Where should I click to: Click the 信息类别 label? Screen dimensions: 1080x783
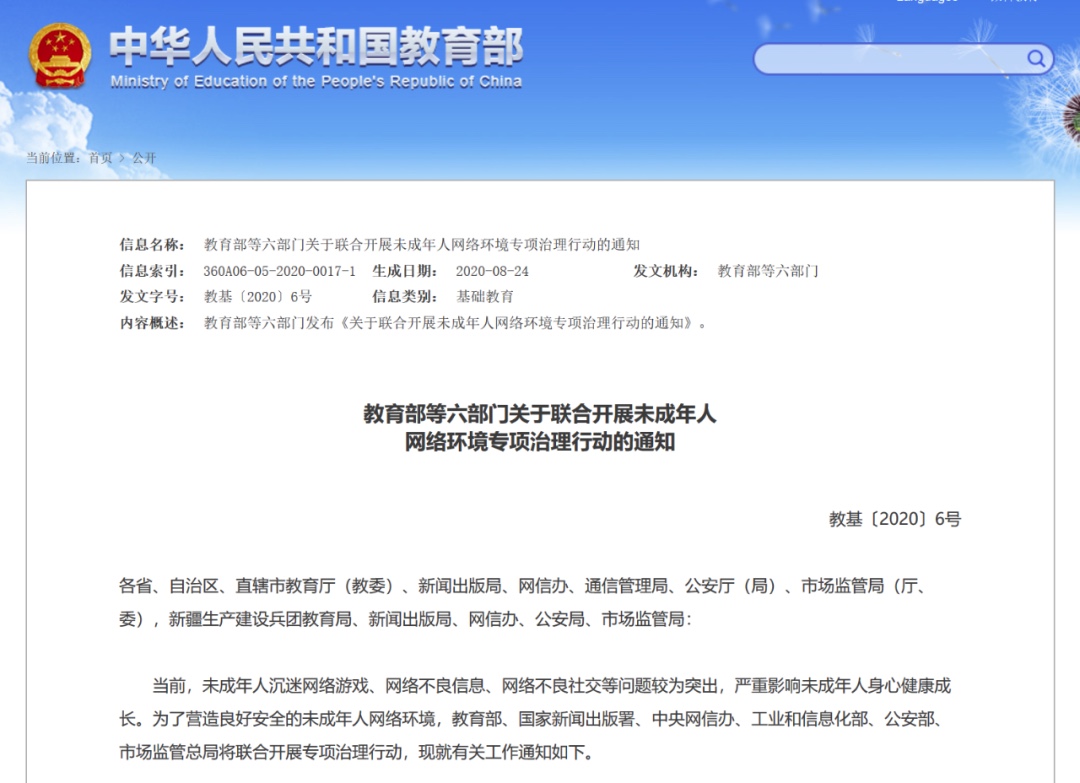[405, 297]
